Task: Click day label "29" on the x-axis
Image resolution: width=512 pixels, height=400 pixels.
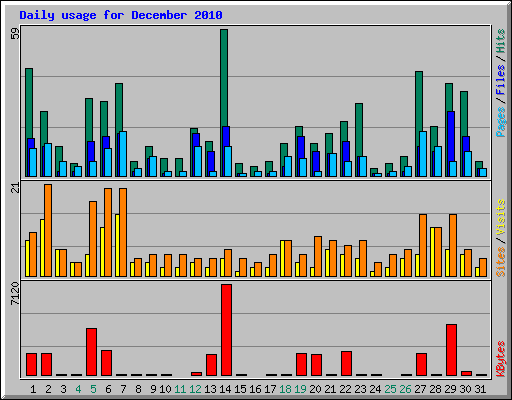Action: [x=450, y=389]
